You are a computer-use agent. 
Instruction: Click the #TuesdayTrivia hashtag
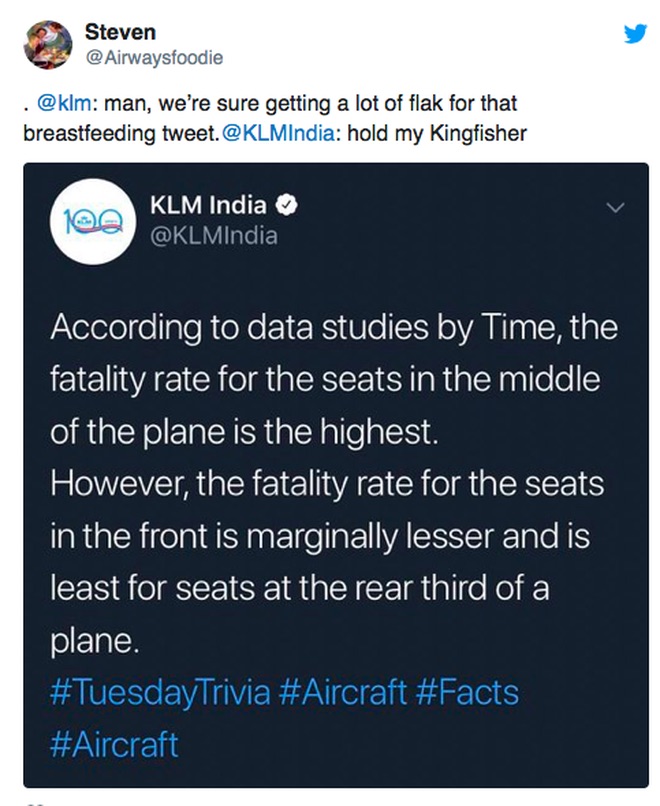160,692
